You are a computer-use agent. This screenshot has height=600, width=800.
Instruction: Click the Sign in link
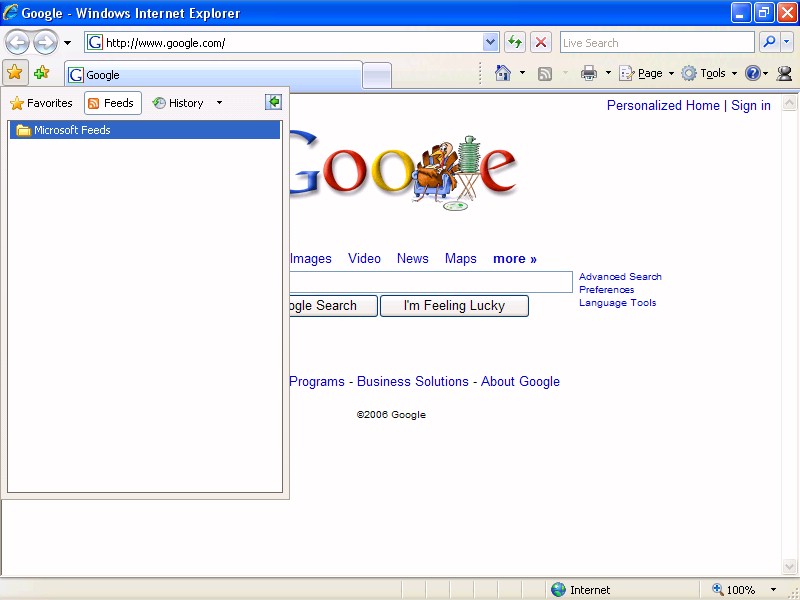pyautogui.click(x=751, y=106)
